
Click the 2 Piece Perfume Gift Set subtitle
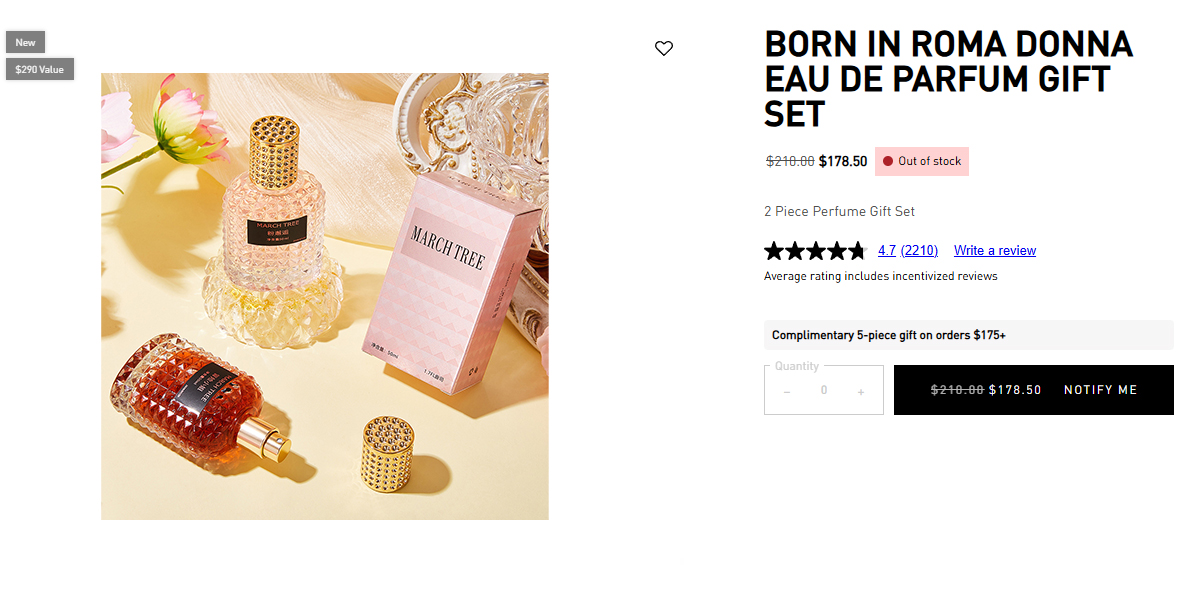coord(839,211)
